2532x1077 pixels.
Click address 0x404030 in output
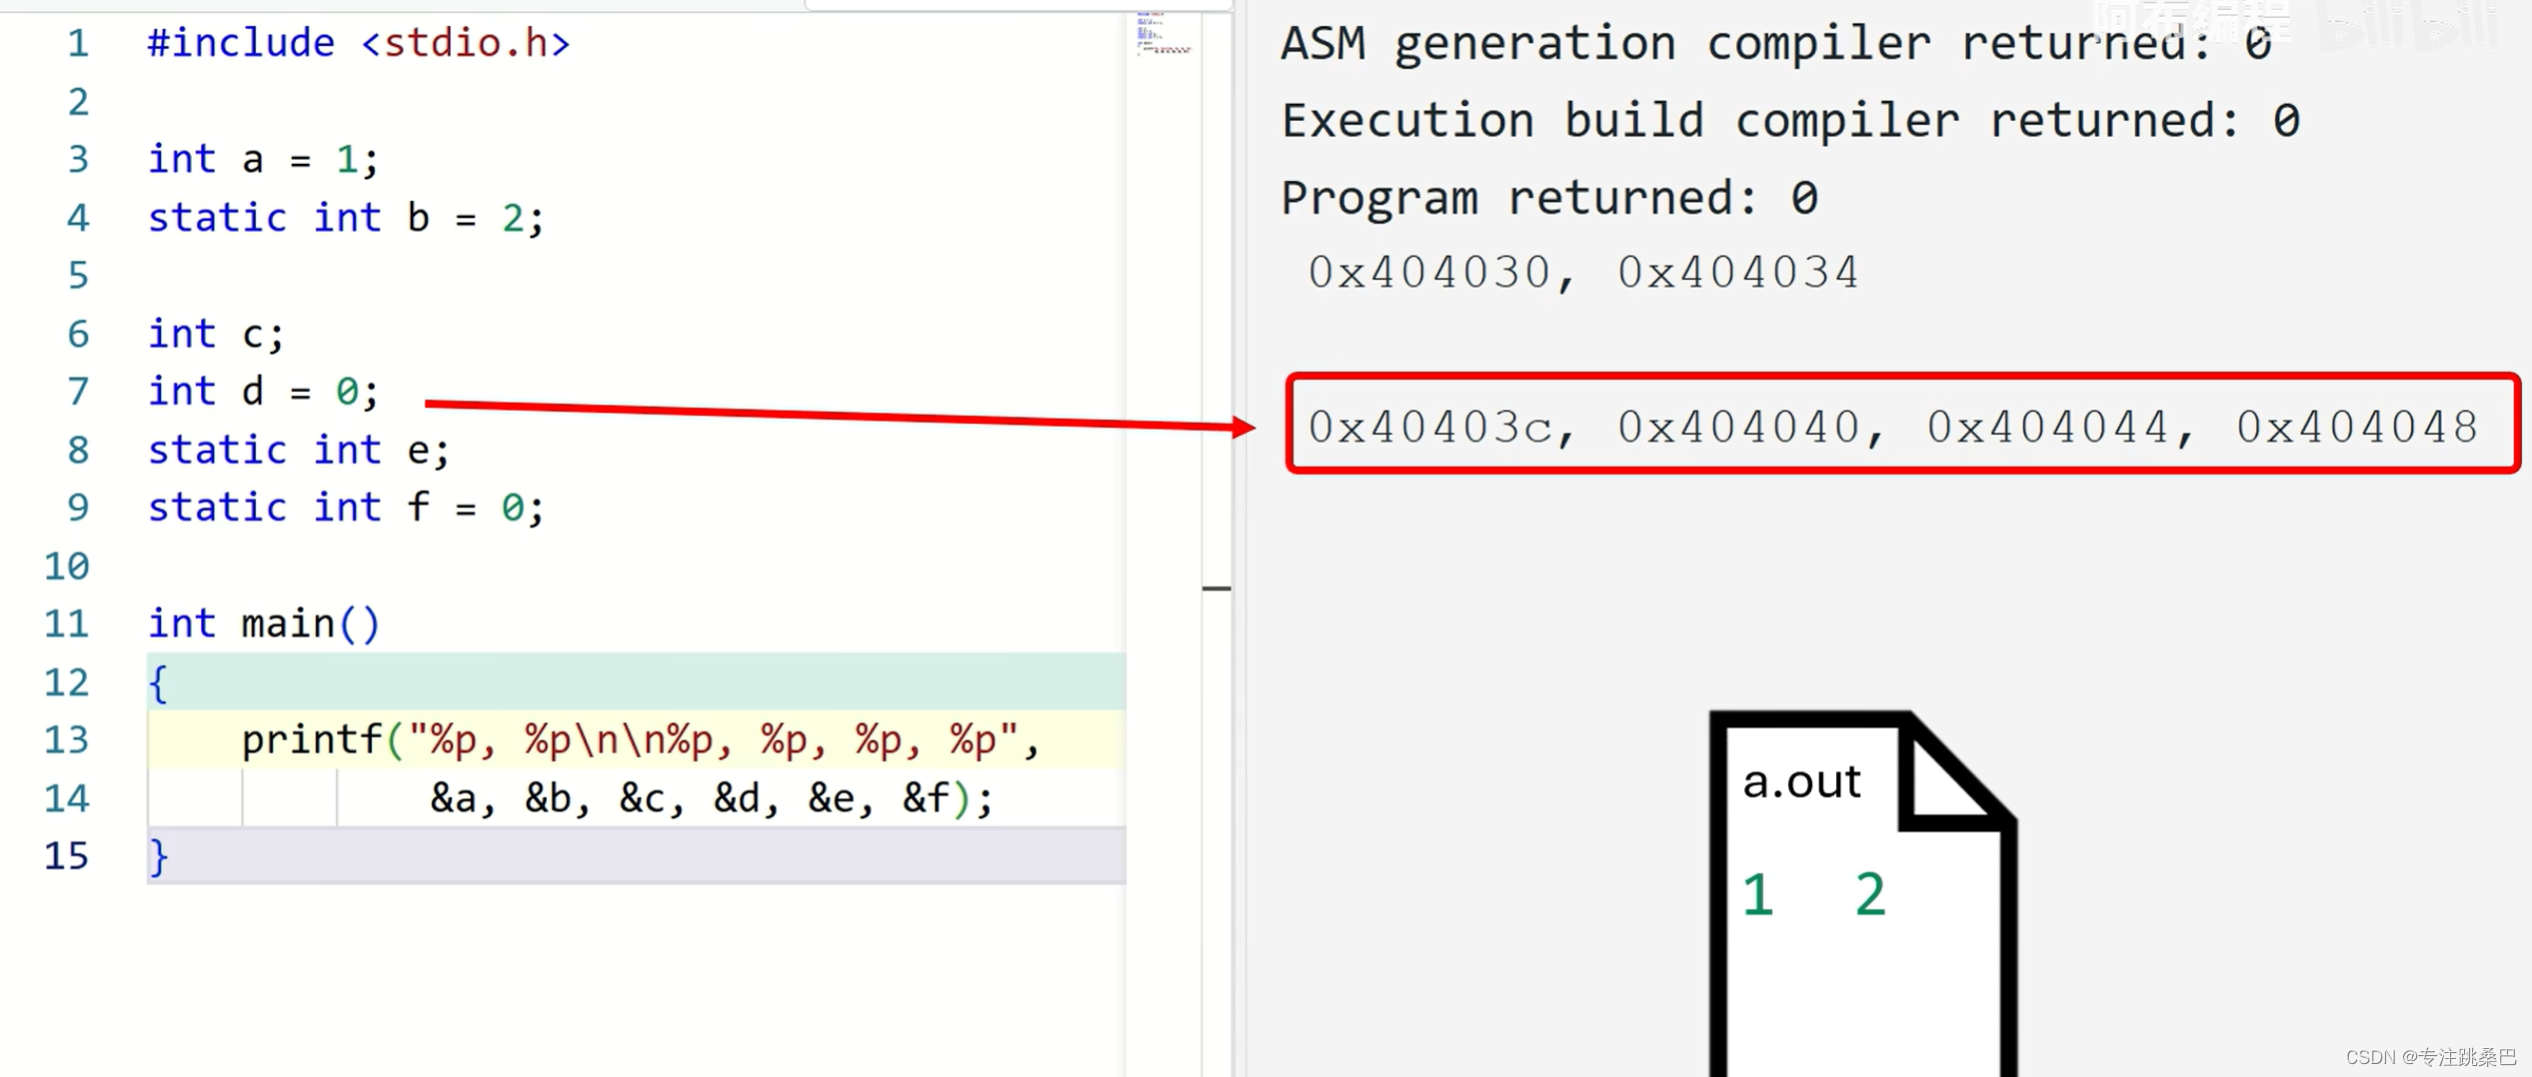1428,272
